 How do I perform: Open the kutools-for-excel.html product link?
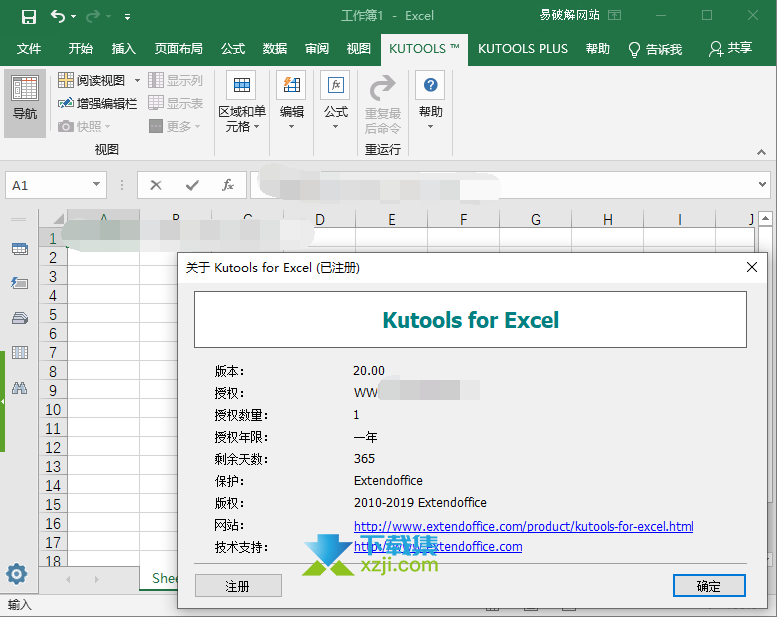click(523, 526)
